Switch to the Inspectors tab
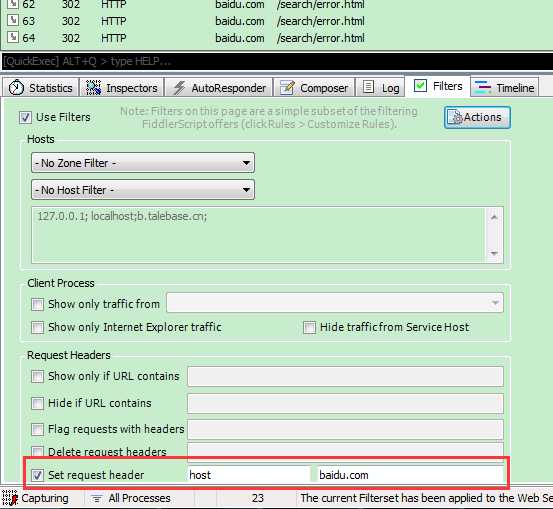This screenshot has height=509, width=553. (x=122, y=87)
